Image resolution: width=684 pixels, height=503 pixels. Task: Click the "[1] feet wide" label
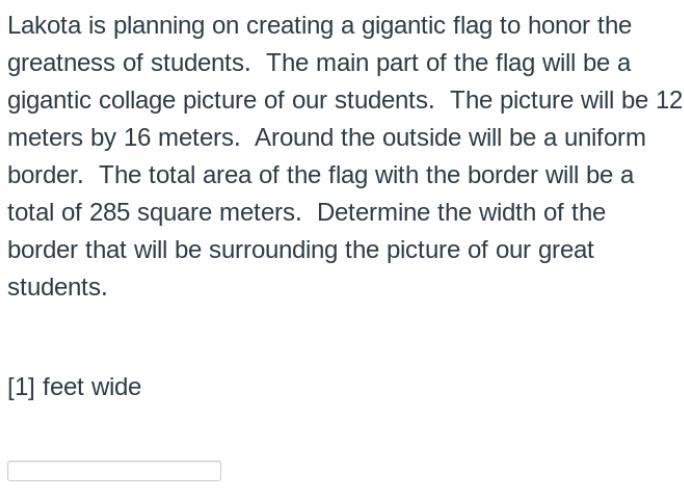tap(75, 387)
